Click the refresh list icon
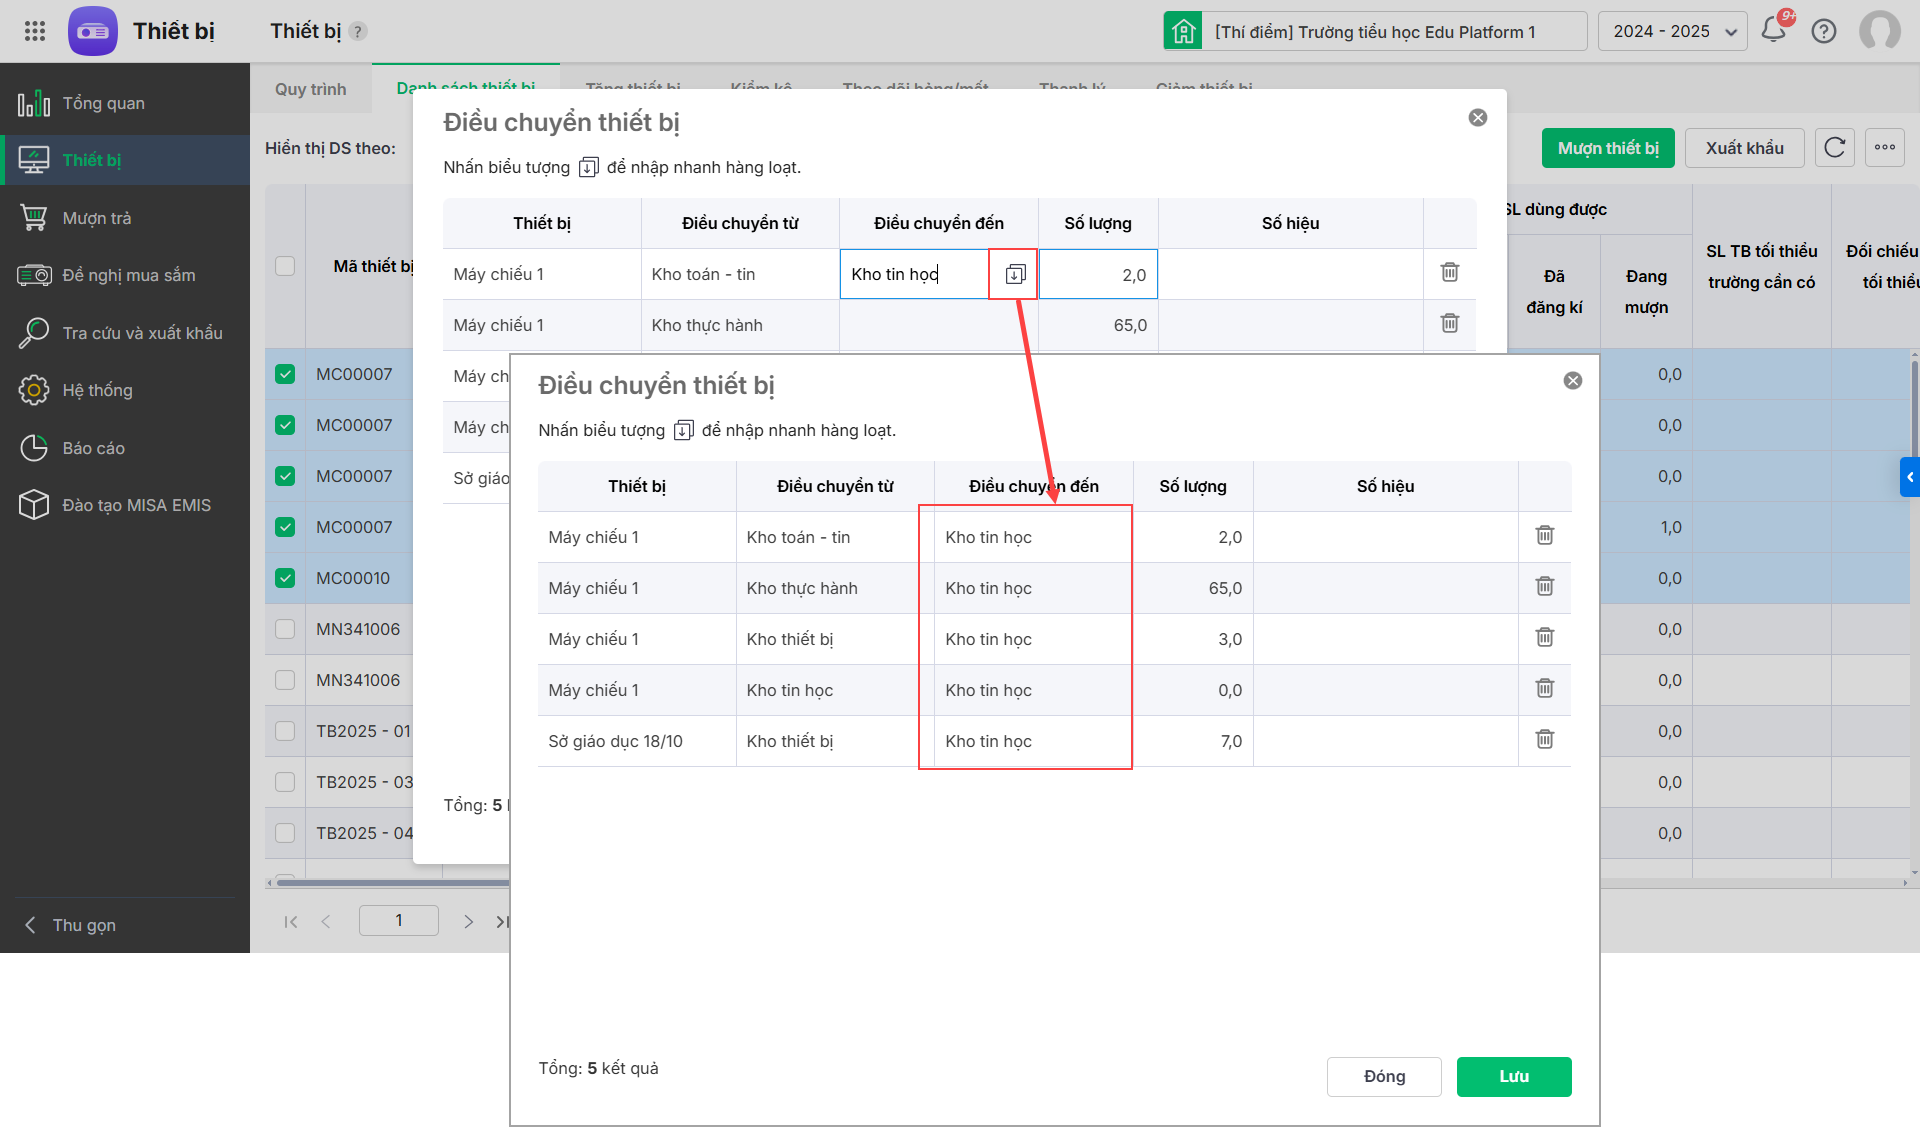This screenshot has height=1127, width=1920. pyautogui.click(x=1834, y=148)
